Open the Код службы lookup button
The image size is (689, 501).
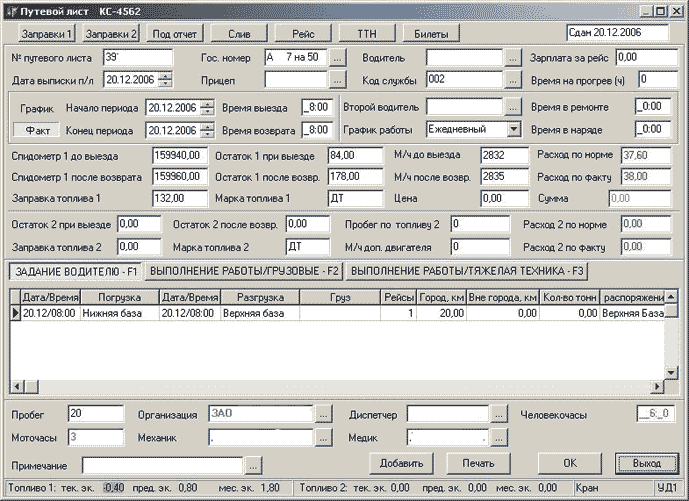click(512, 80)
